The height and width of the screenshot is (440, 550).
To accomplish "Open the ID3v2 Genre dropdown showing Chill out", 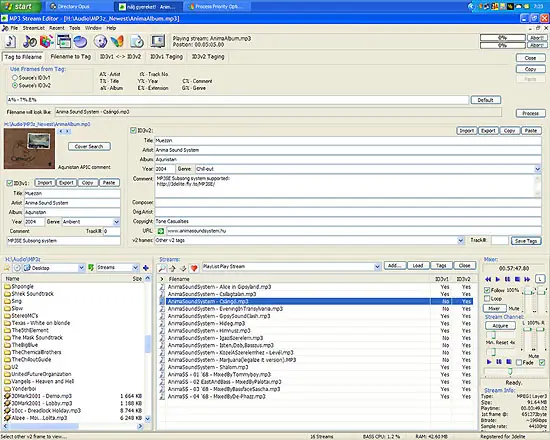I will pyautogui.click(x=538, y=169).
